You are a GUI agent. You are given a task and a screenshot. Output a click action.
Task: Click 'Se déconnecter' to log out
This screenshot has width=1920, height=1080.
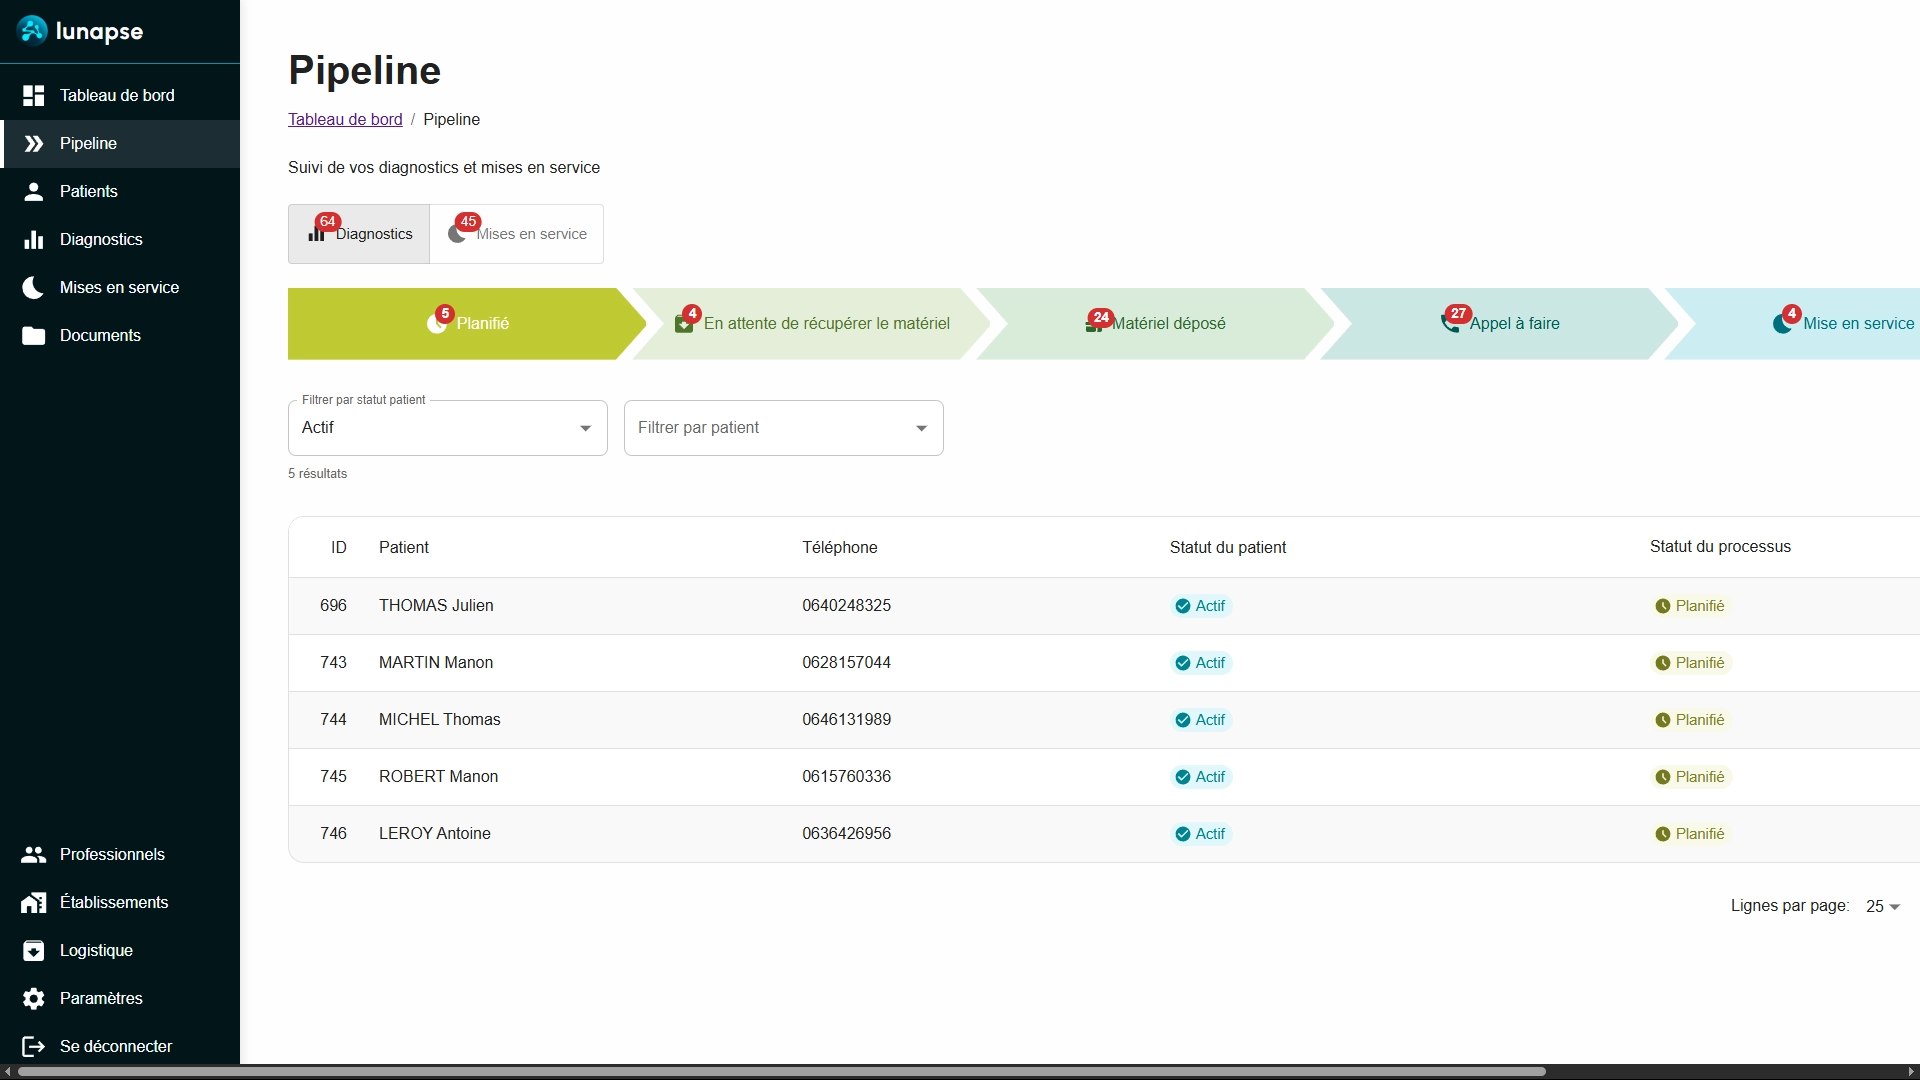116,1046
